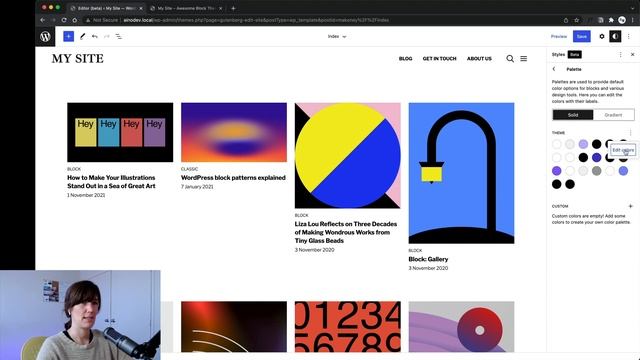The width and height of the screenshot is (640, 360).
Task: Go back from the Palette screen
Action: (x=554, y=69)
